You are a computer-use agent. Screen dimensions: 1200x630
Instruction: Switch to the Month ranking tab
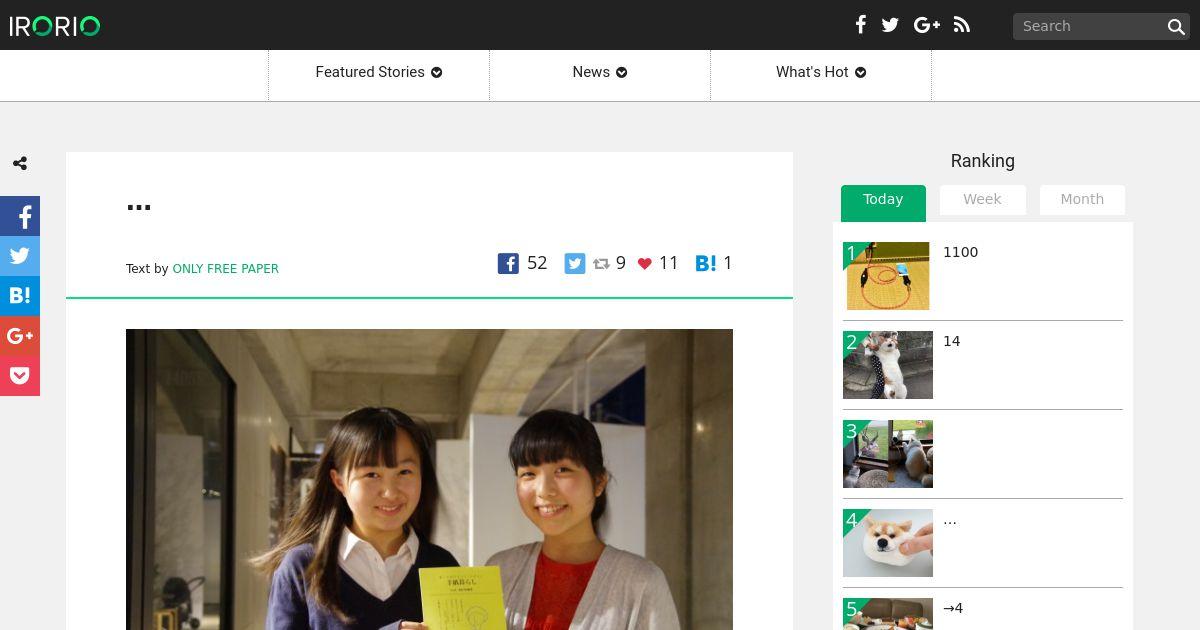1082,200
